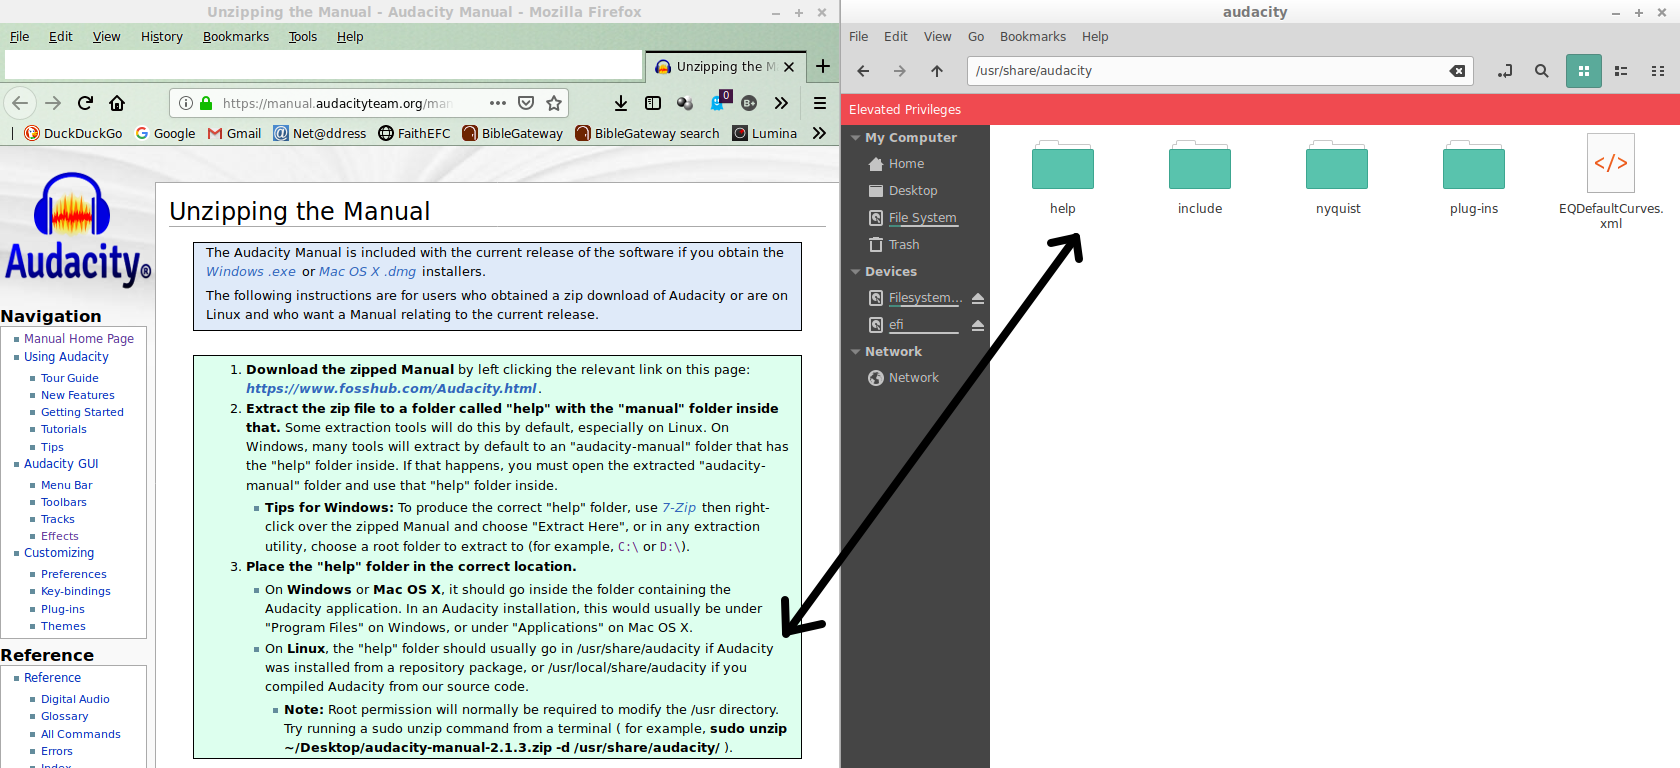Close the Unzipping the Manual tab
This screenshot has height=768, width=1680.
(x=789, y=67)
